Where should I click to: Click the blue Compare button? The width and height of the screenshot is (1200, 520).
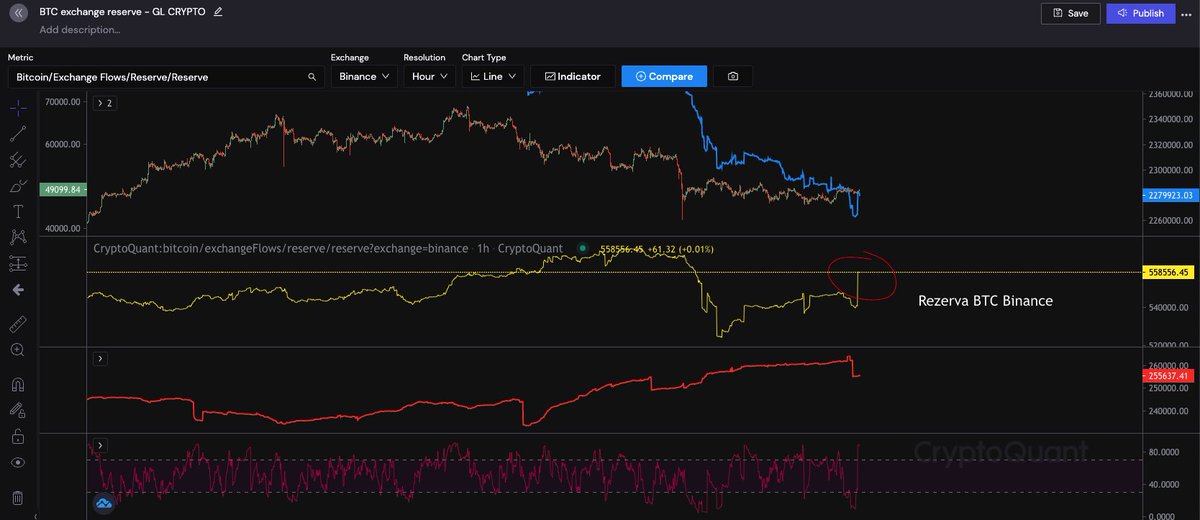[x=664, y=76]
